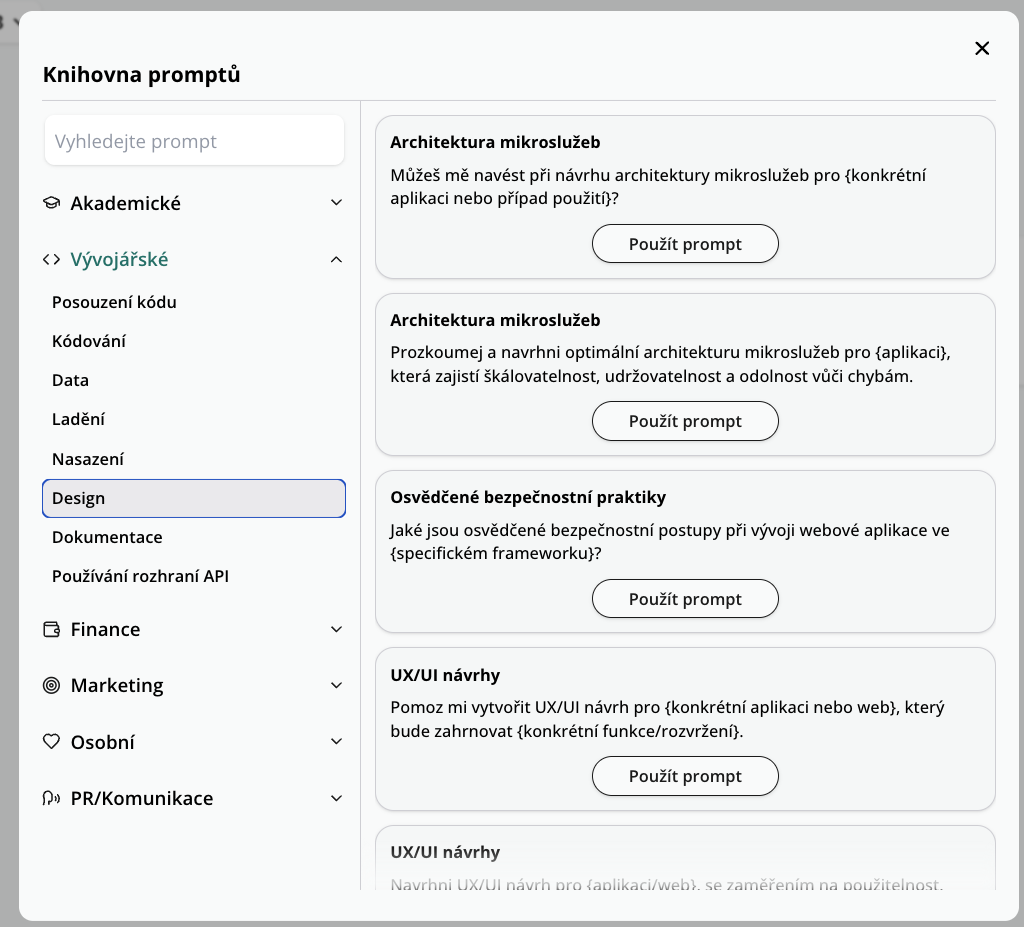
Task: Click the Akademické category label
Action: coord(125,203)
